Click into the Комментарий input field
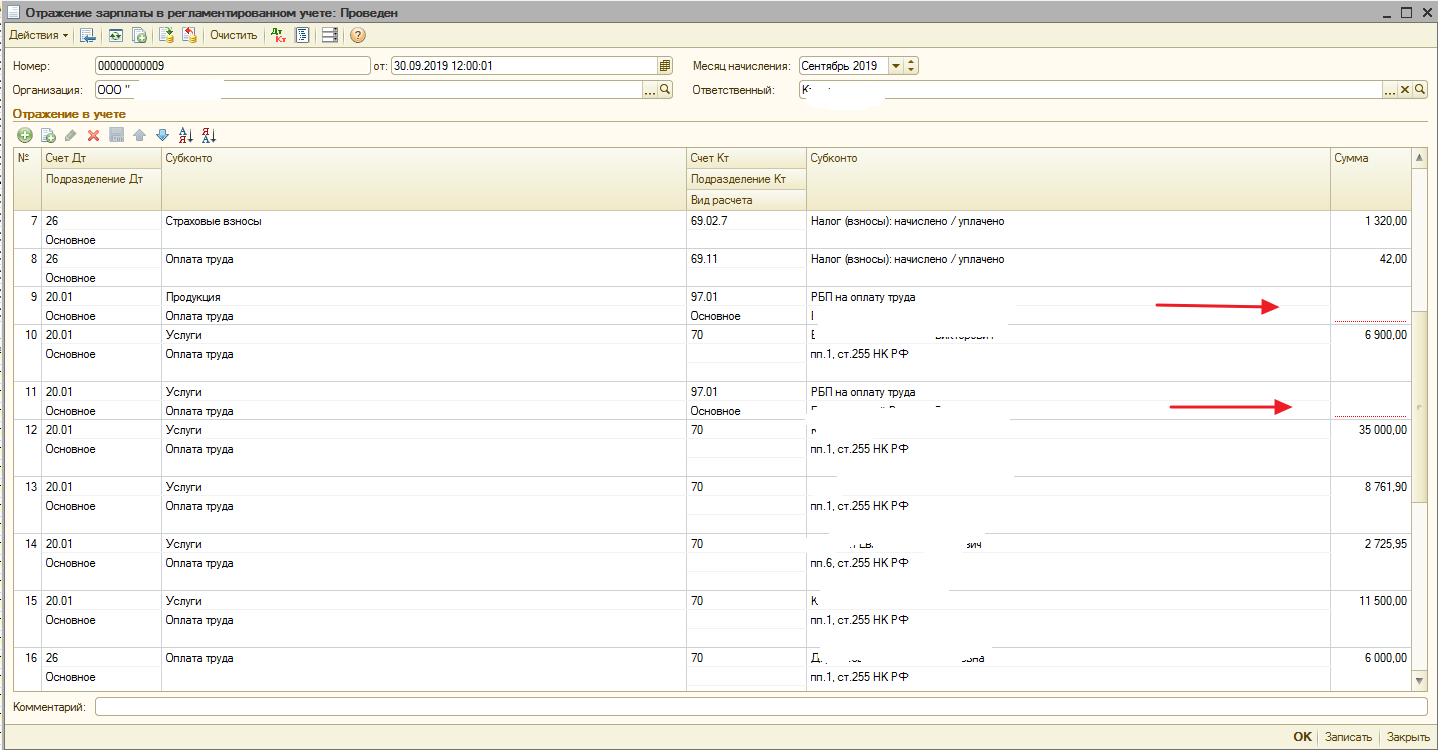The width and height of the screenshot is (1438, 750). [760, 707]
